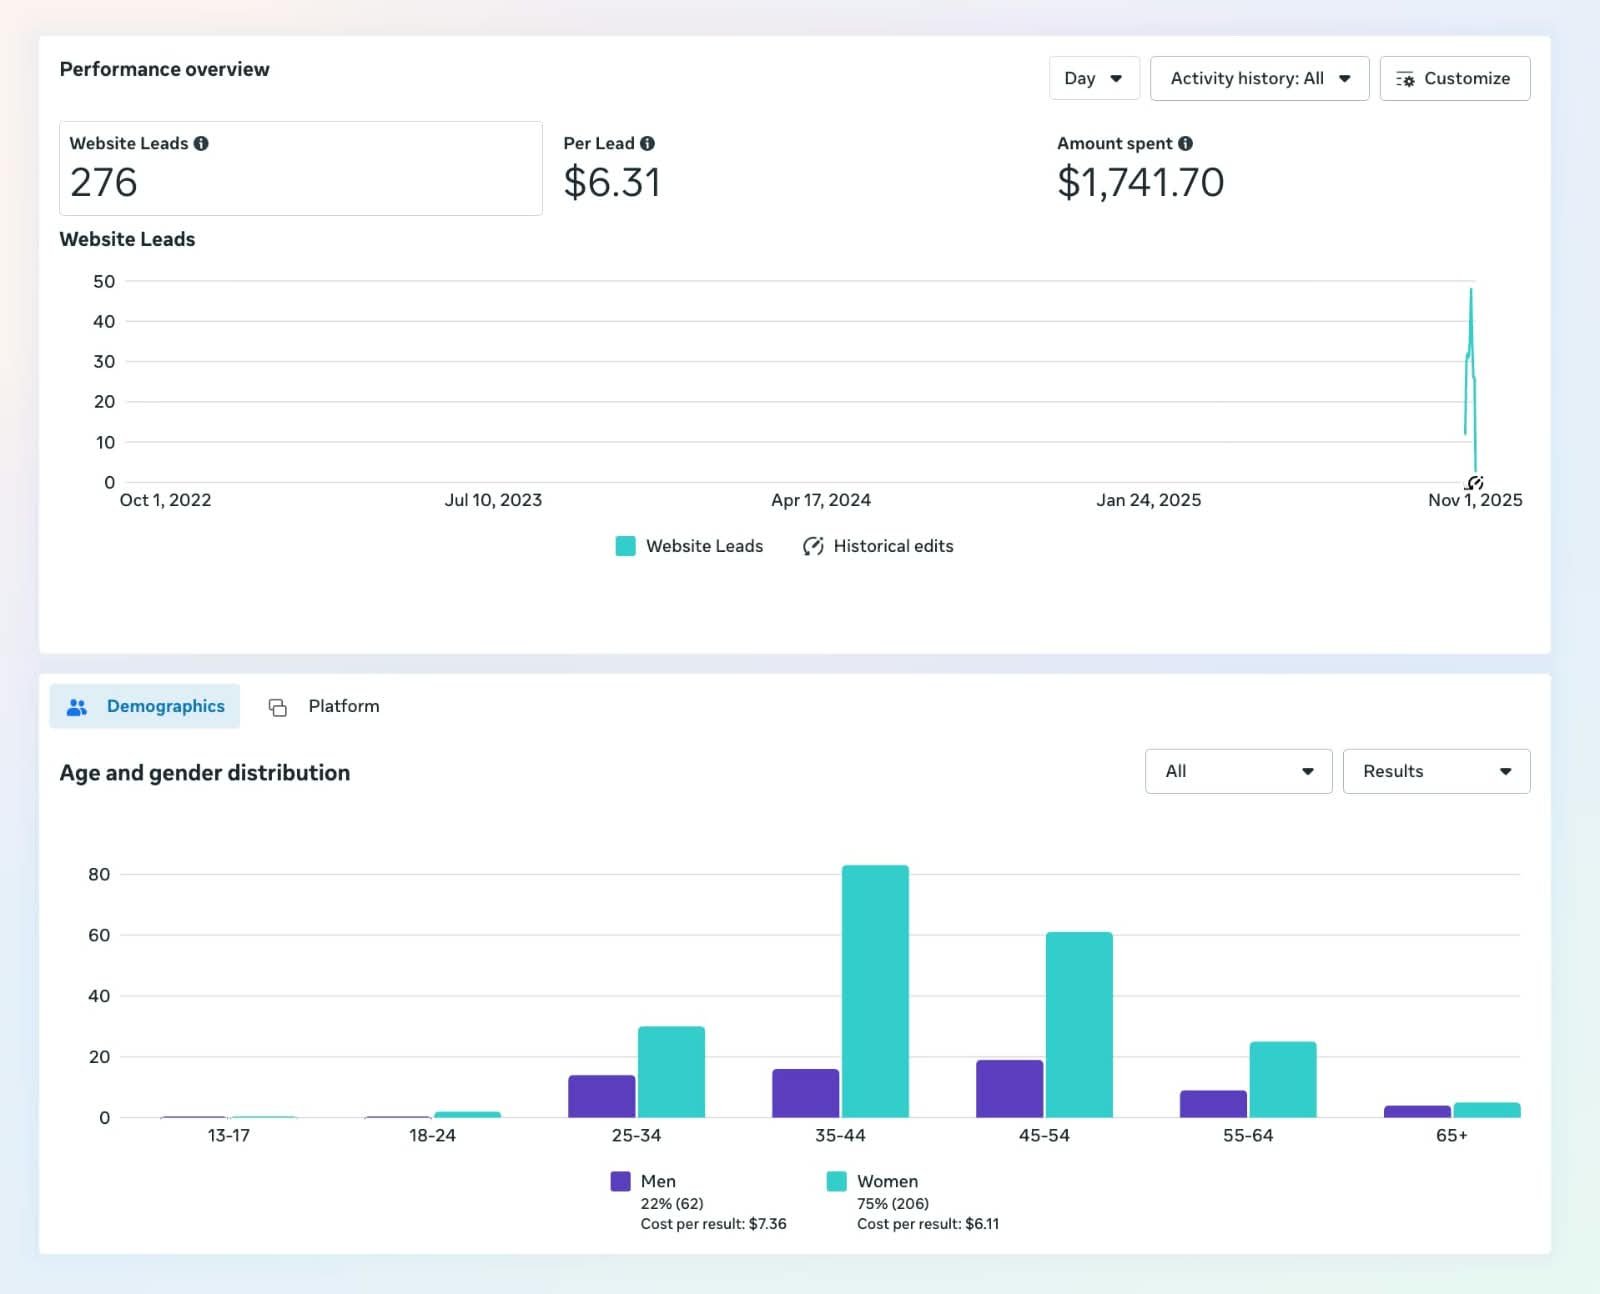Toggle Website Leads legend color swatch
Viewport: 1600px width, 1294px height.
point(625,546)
